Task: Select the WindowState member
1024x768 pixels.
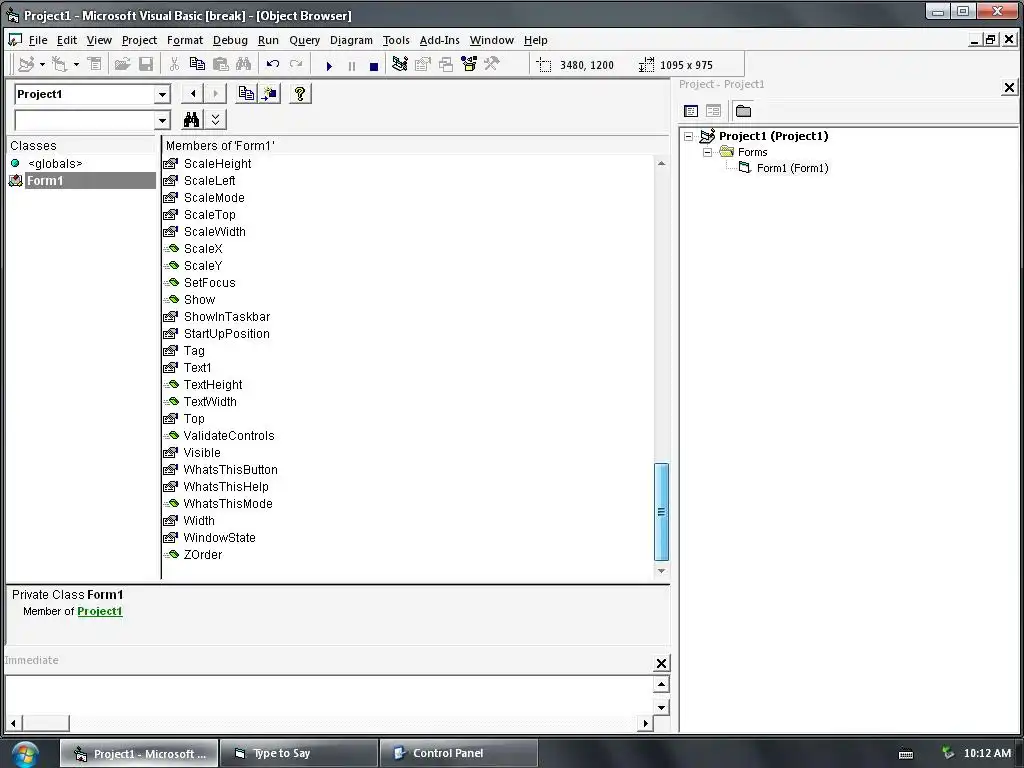Action: 219,537
